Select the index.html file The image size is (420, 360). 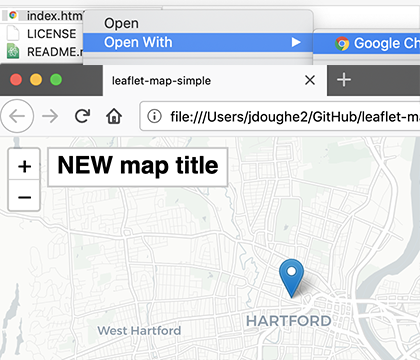[47, 16]
